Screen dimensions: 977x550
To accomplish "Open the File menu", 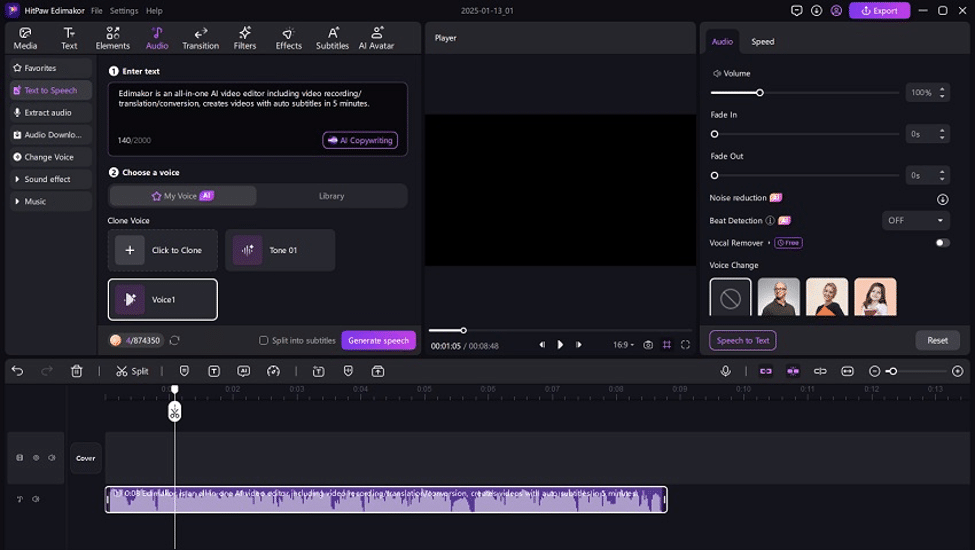I will click(97, 11).
